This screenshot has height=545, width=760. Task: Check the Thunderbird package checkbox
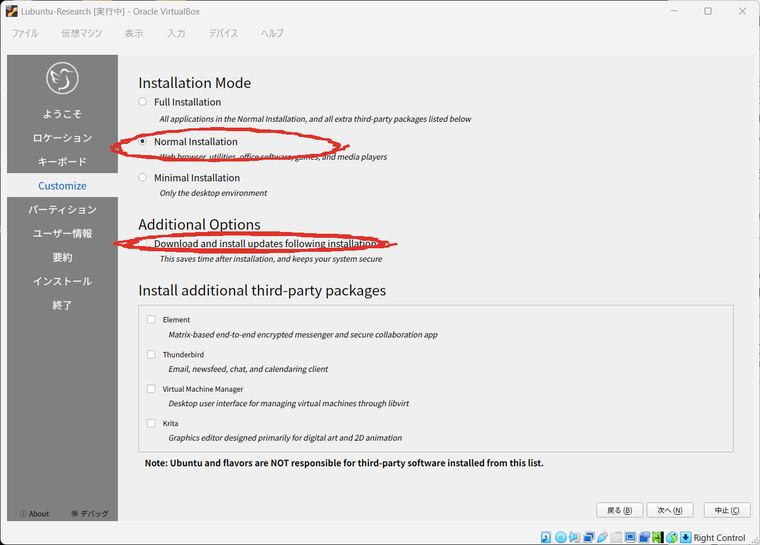pos(151,354)
